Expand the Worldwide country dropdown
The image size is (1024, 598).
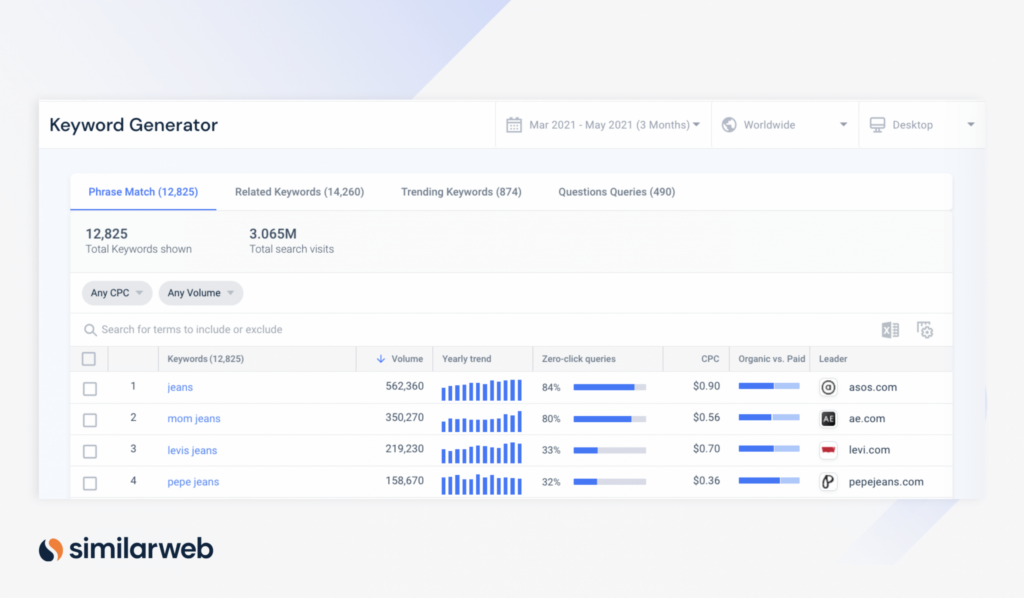click(x=843, y=124)
